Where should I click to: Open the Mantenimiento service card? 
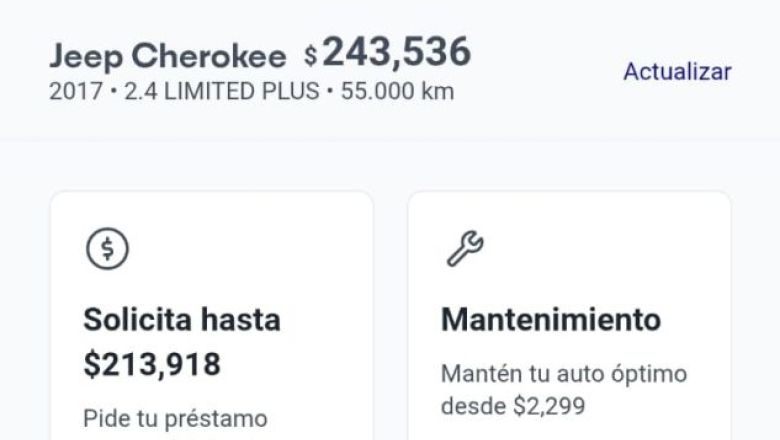[x=569, y=316]
